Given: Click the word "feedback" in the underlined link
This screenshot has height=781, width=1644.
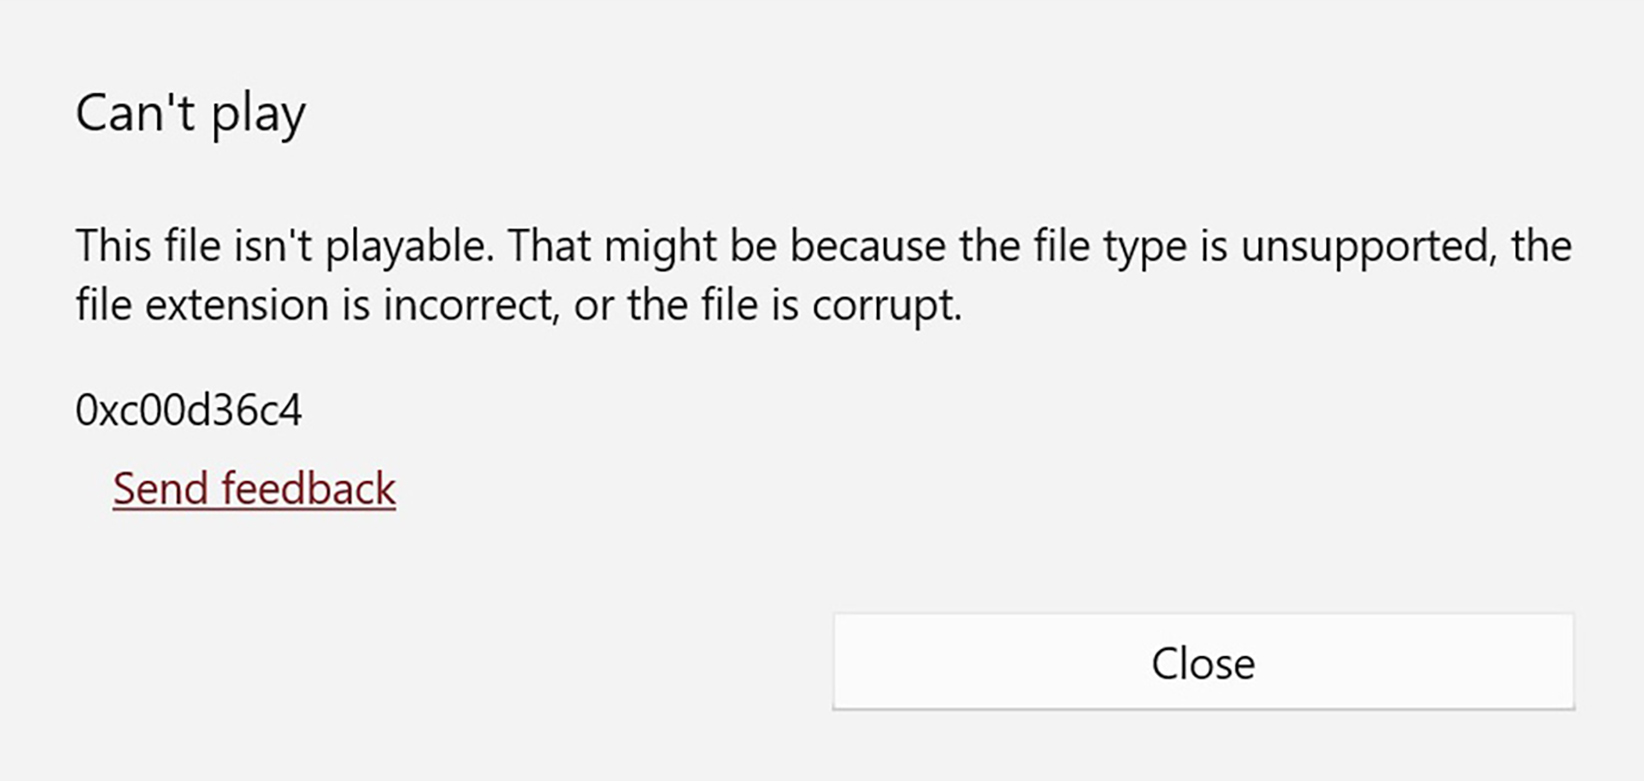Looking at the screenshot, I should point(309,489).
